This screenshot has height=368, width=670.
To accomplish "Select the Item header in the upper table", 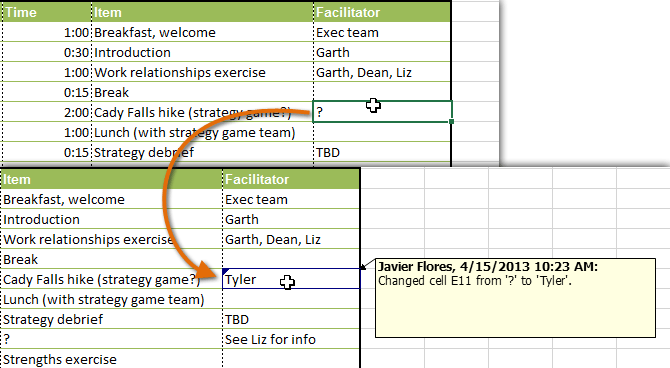I will pos(202,12).
